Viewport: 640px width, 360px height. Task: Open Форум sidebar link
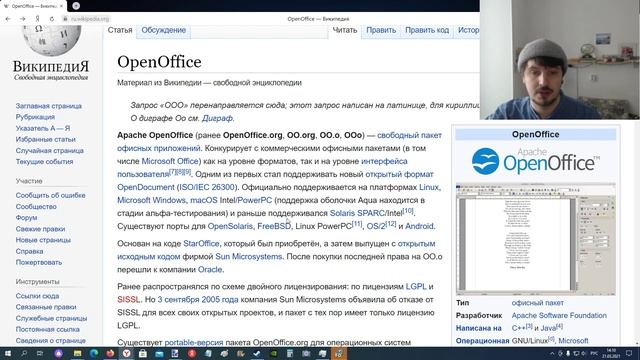click(x=26, y=218)
